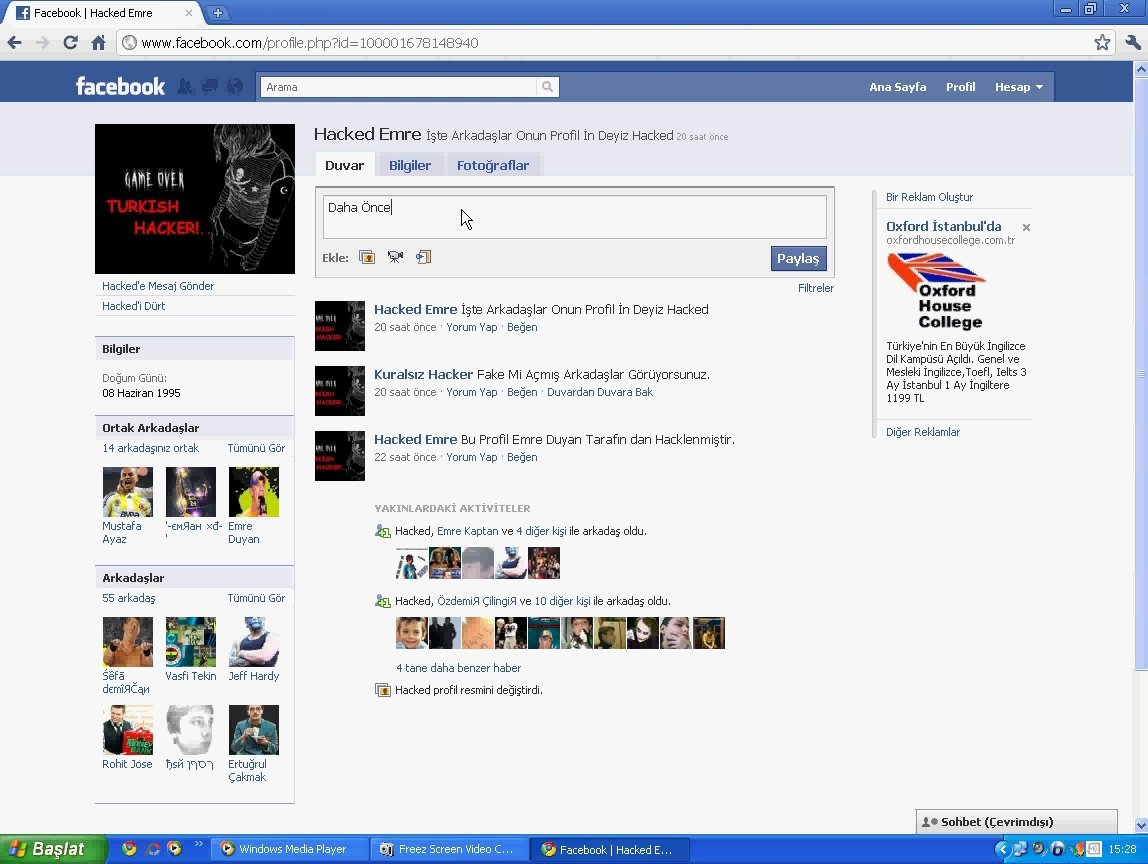Open the Sohbet (Çevrimdışı) chat bar
The height and width of the screenshot is (864, 1148).
[x=1016, y=822]
